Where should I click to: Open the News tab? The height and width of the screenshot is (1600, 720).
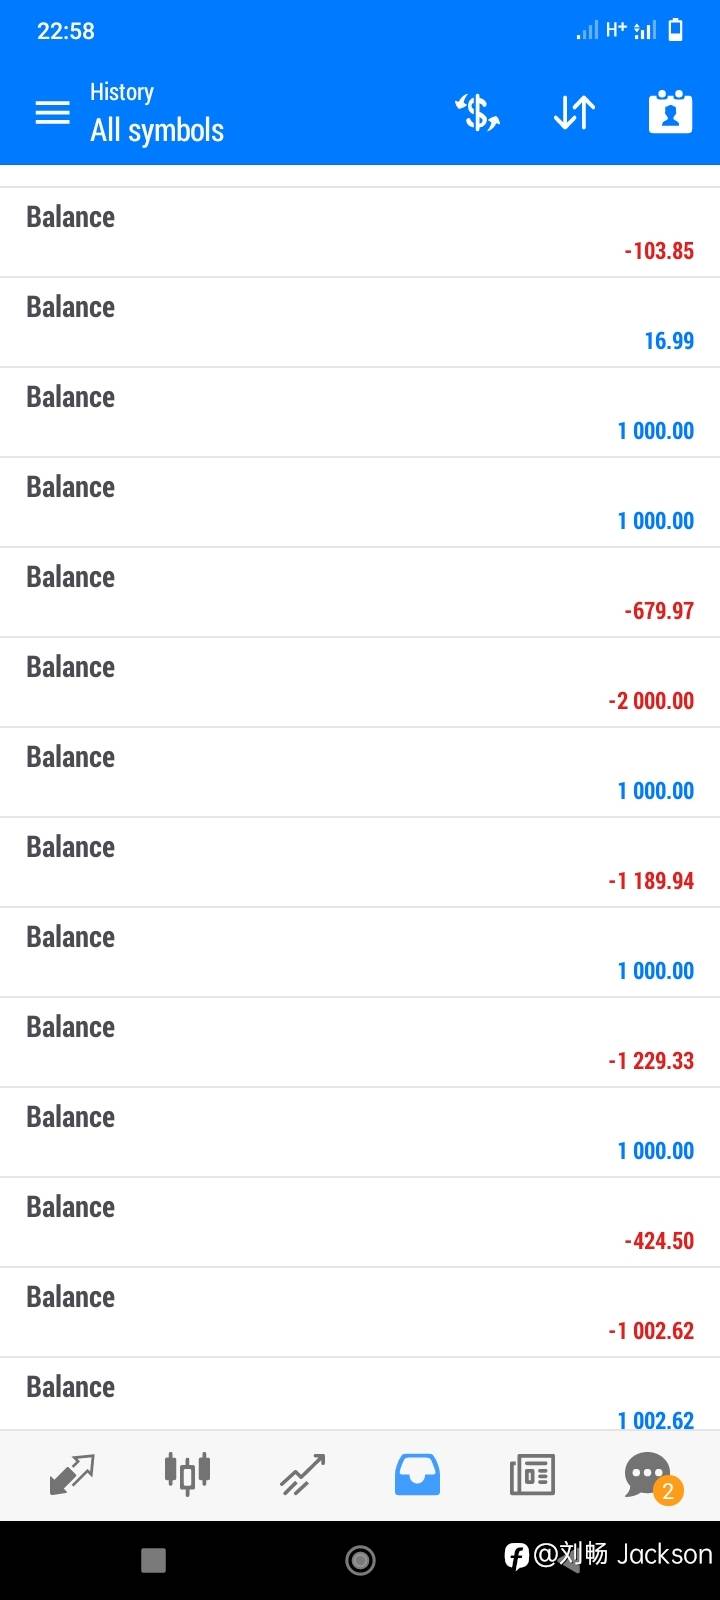click(532, 1474)
